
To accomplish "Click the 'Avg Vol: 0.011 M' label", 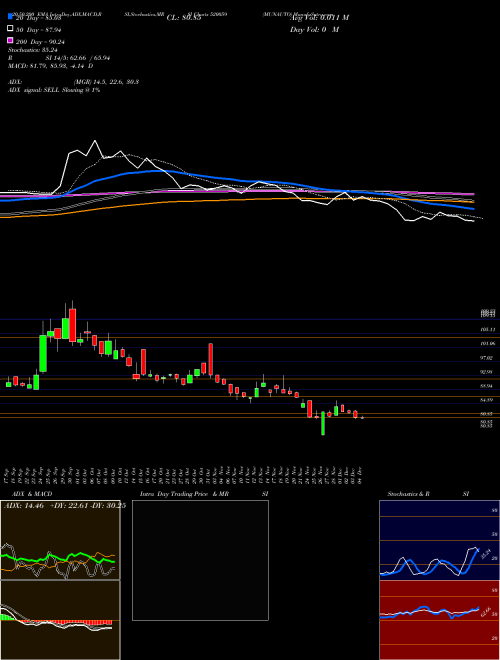I will click(319, 18).
